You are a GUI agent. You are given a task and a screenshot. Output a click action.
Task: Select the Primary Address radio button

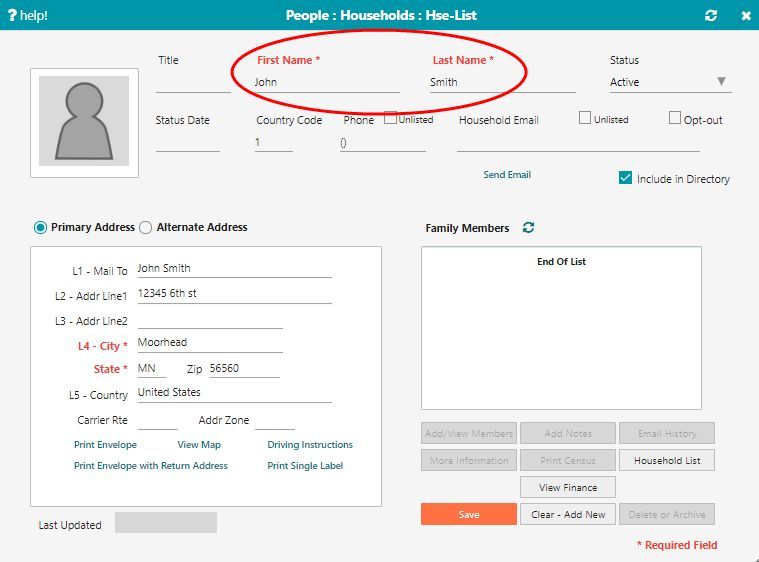pos(40,228)
